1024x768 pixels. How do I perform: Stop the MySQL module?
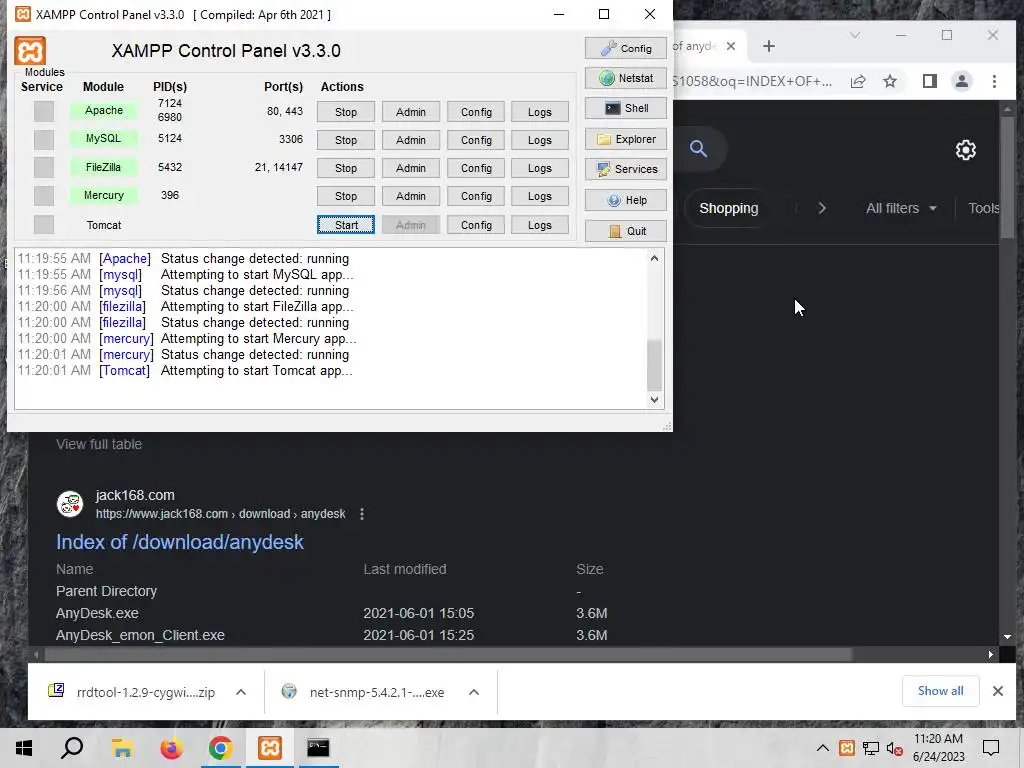(346, 140)
